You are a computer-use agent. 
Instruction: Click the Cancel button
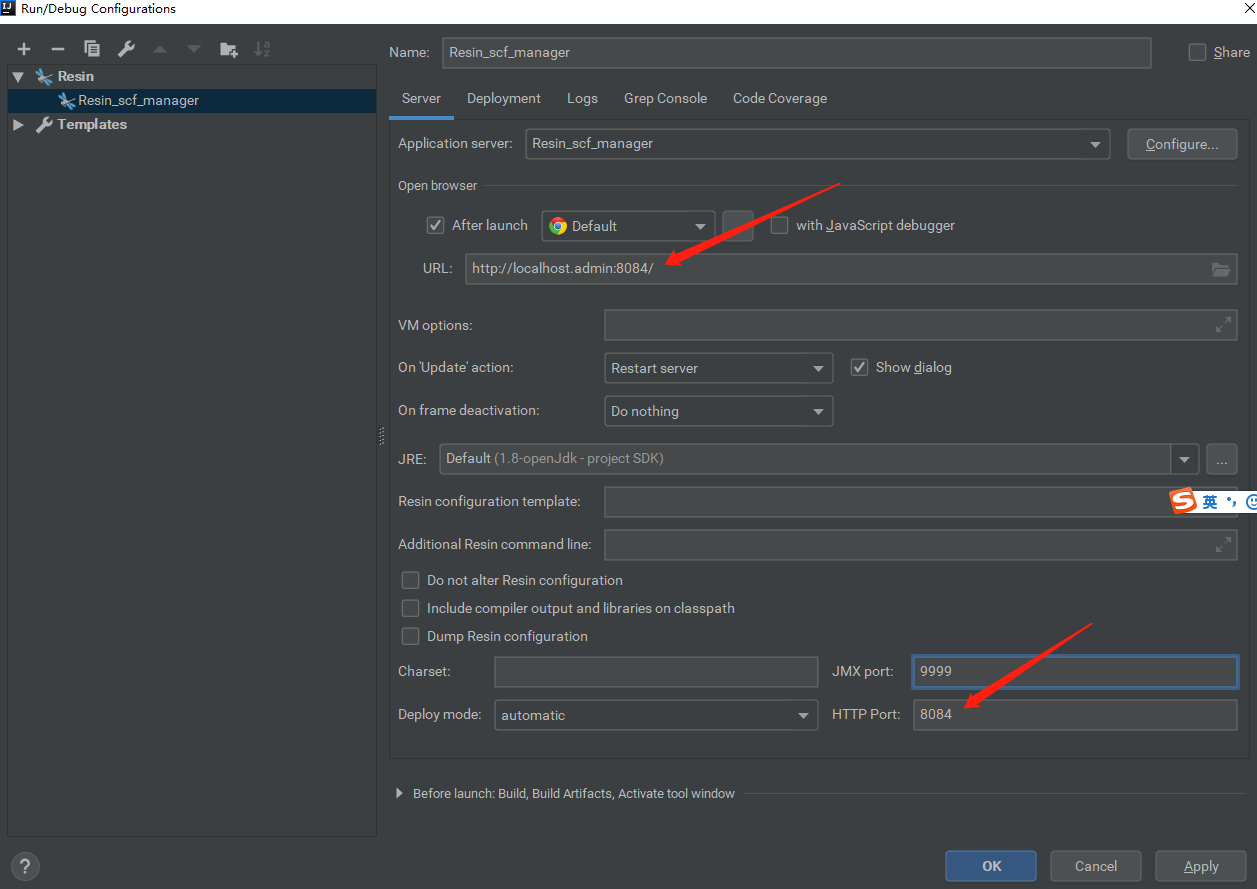[x=1096, y=866]
